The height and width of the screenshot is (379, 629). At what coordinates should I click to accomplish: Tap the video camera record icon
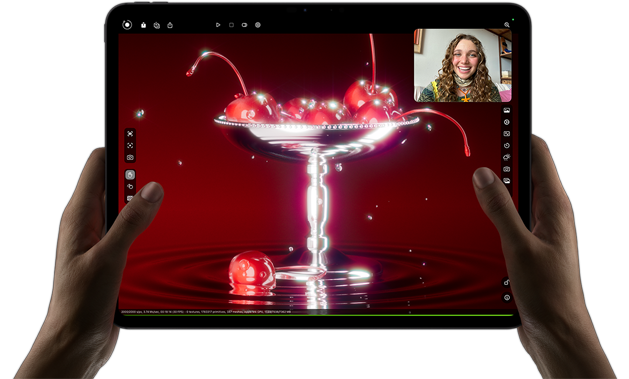coord(244,25)
